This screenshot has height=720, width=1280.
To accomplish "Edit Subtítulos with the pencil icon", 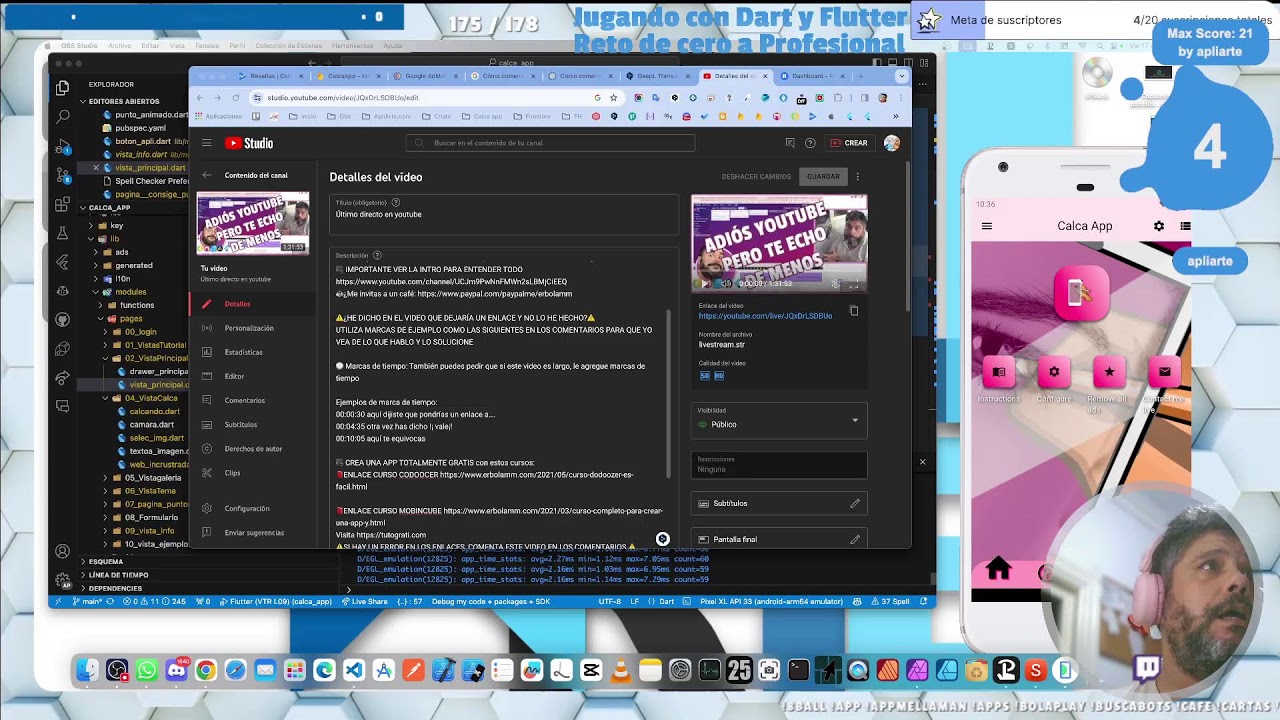I will click(855, 503).
